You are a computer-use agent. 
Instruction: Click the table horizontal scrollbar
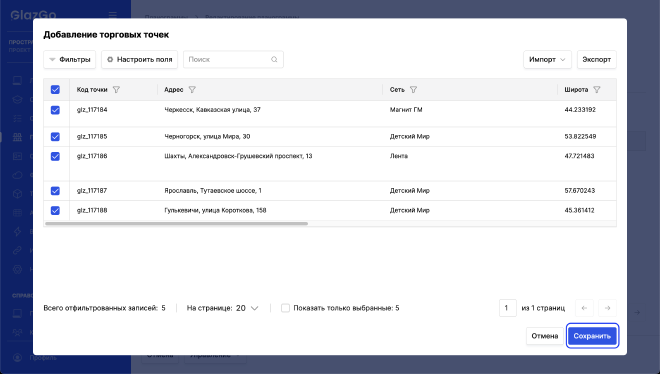176,224
